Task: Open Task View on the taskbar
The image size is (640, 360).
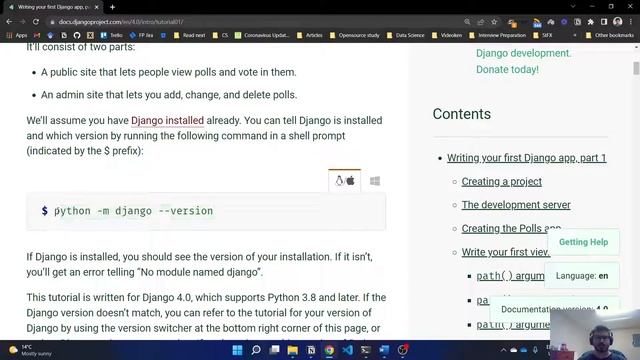Action: 274,350
